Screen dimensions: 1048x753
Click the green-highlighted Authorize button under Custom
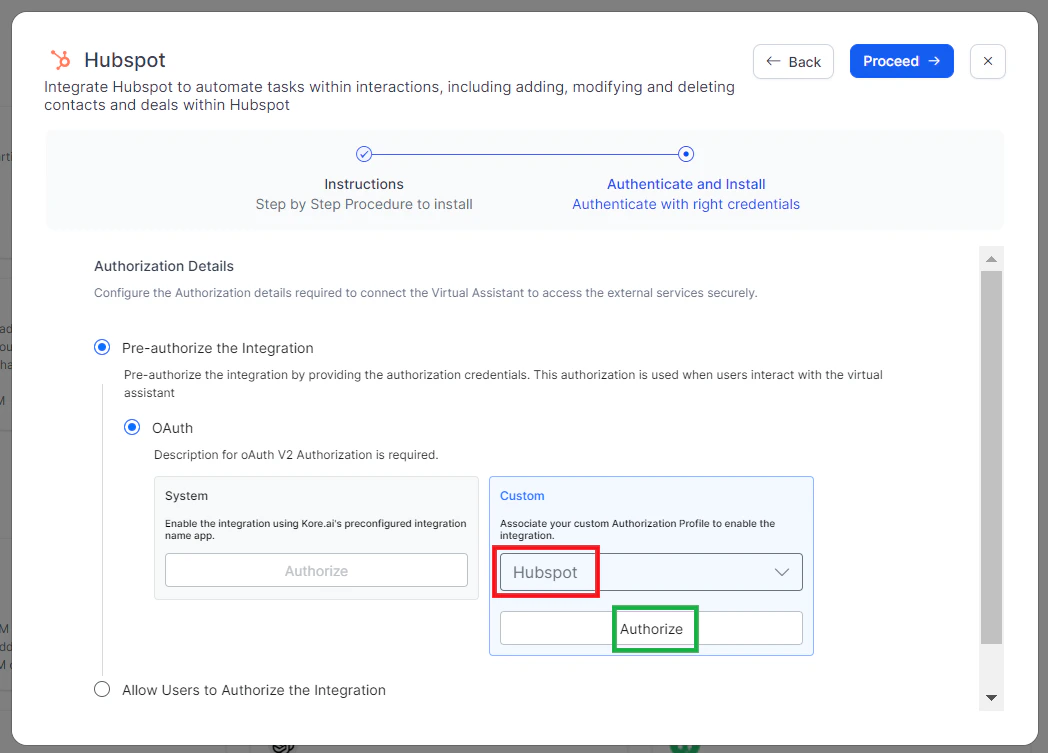[654, 629]
